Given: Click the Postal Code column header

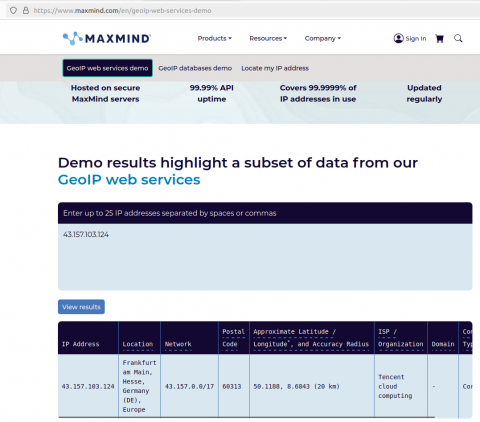Looking at the screenshot, I should (x=233, y=338).
